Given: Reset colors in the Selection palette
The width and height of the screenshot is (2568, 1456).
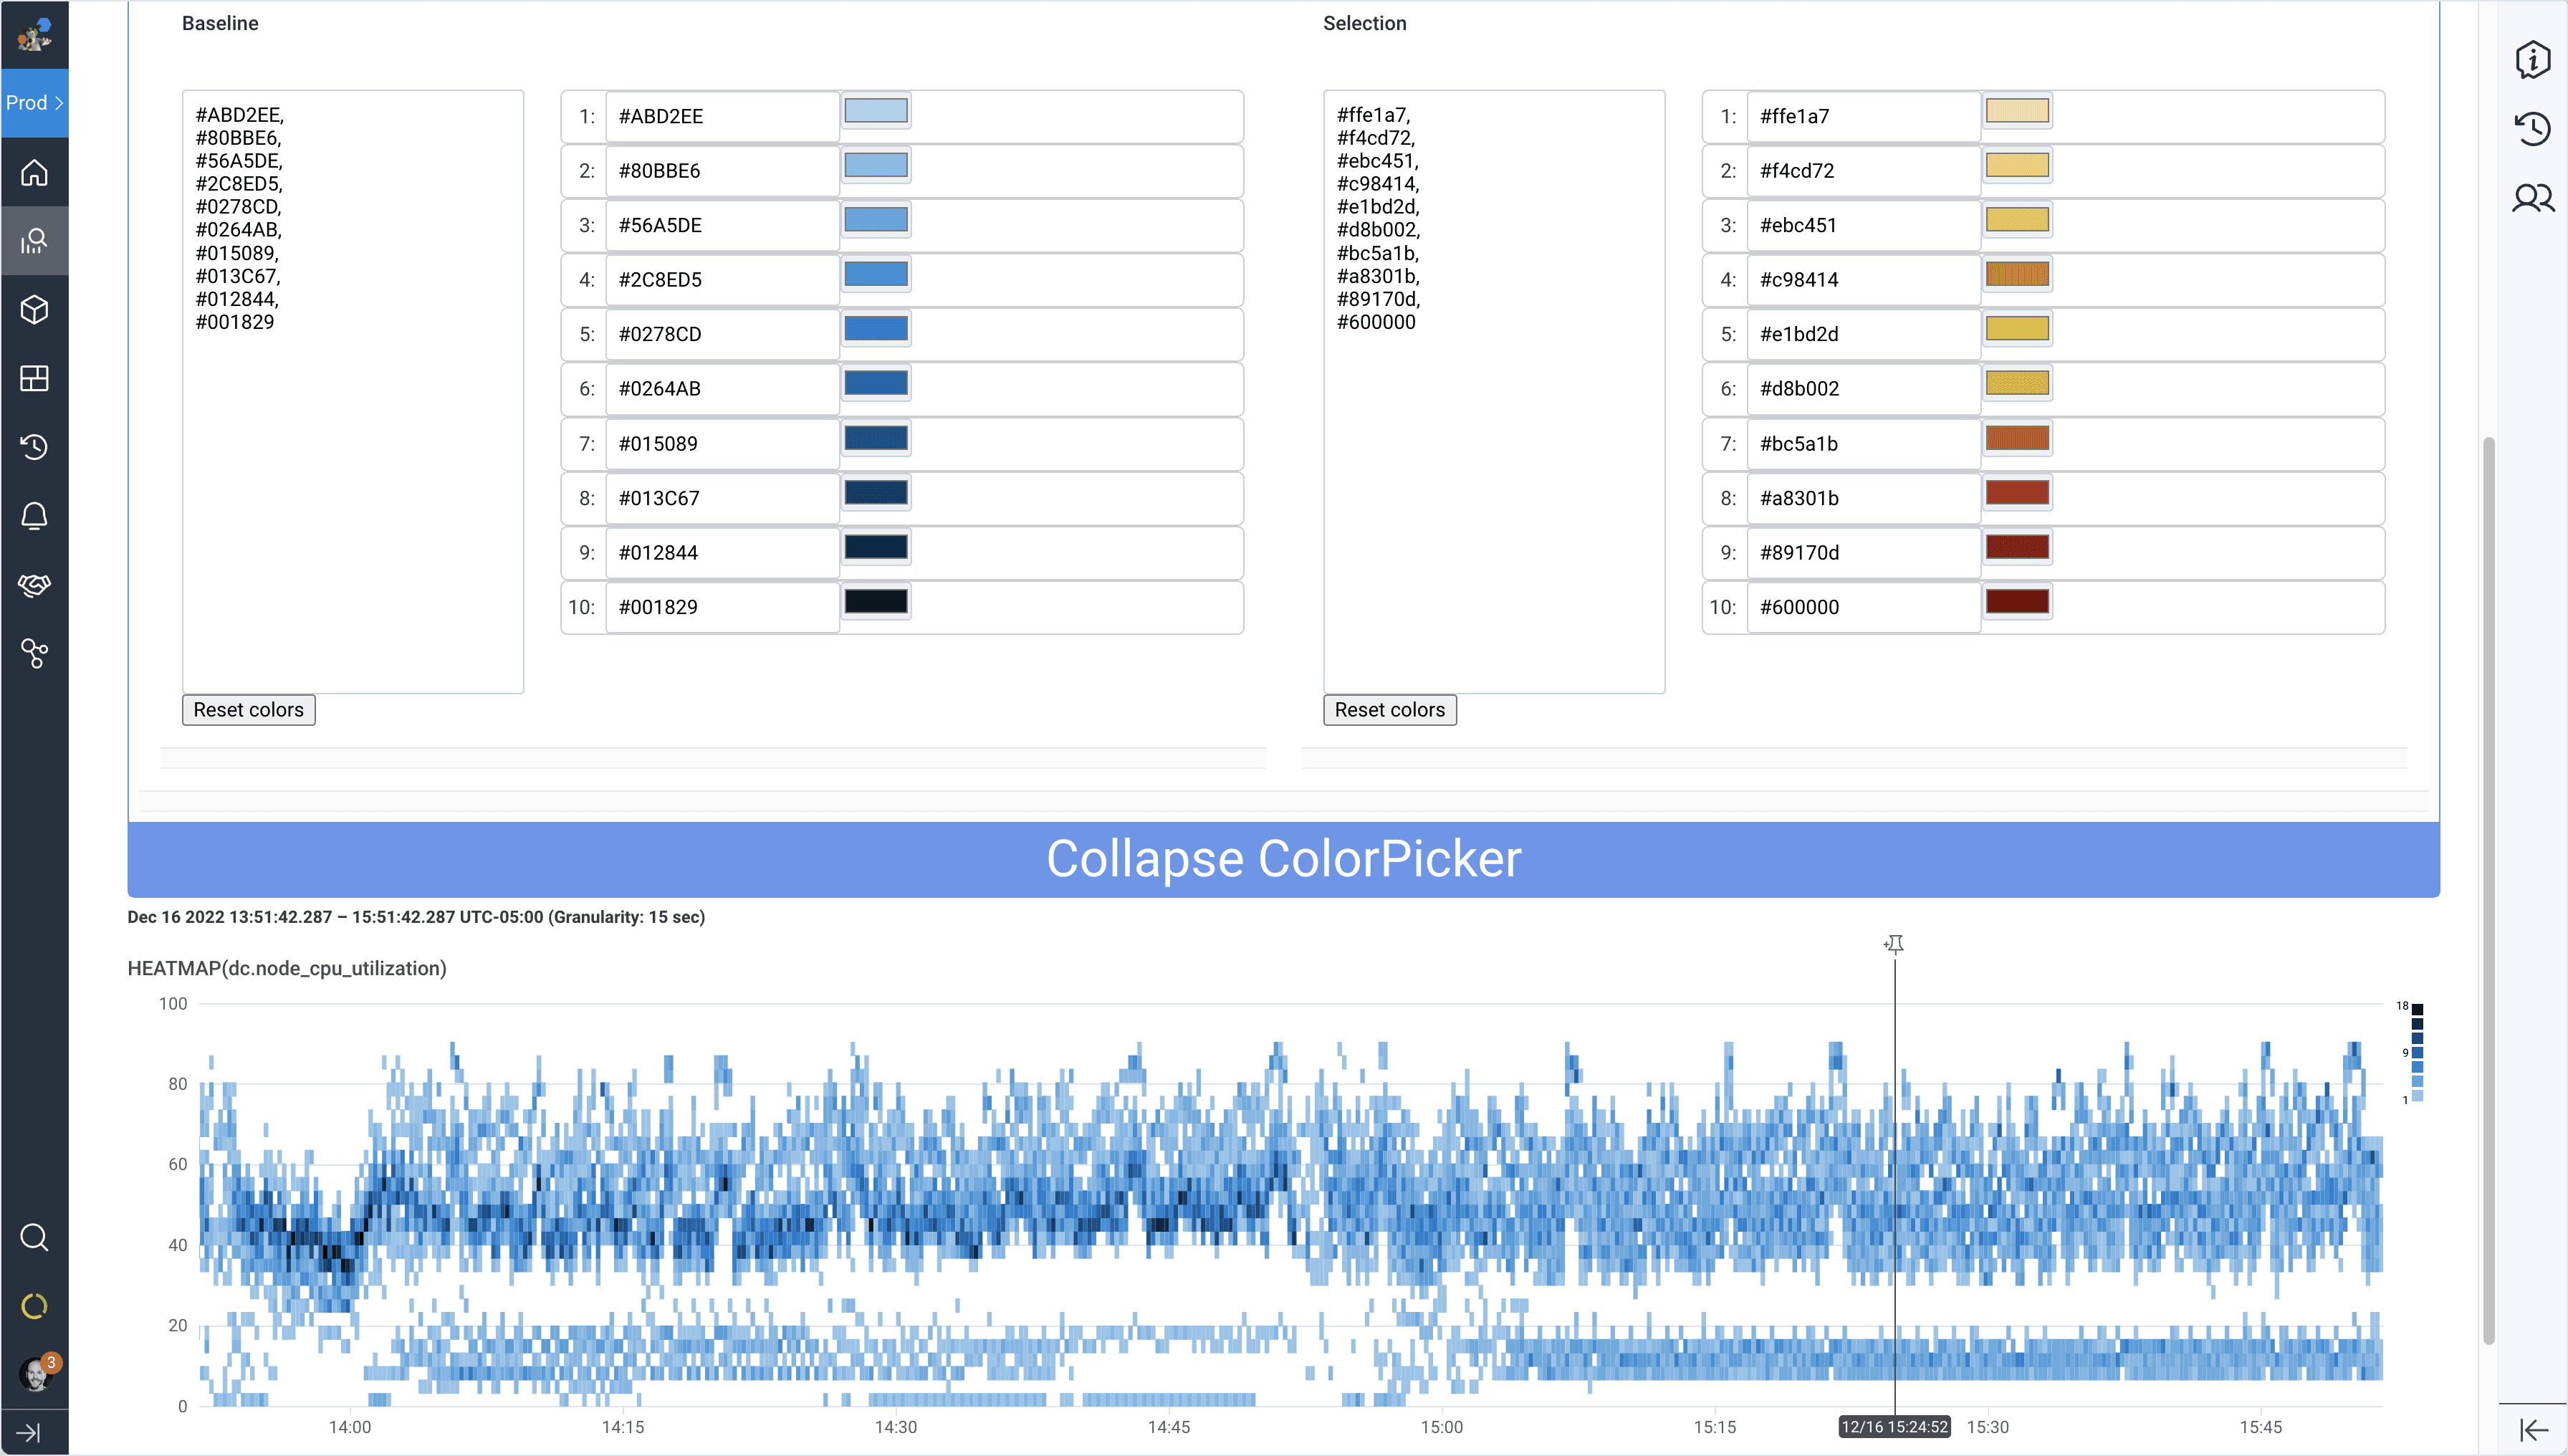Looking at the screenshot, I should [1390, 710].
